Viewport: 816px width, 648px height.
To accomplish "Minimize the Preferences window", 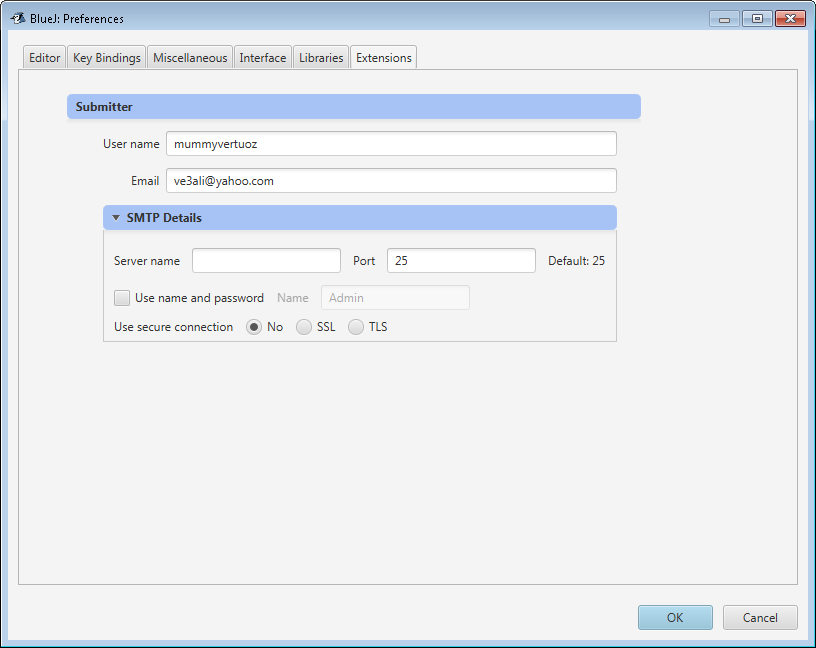I will (724, 18).
